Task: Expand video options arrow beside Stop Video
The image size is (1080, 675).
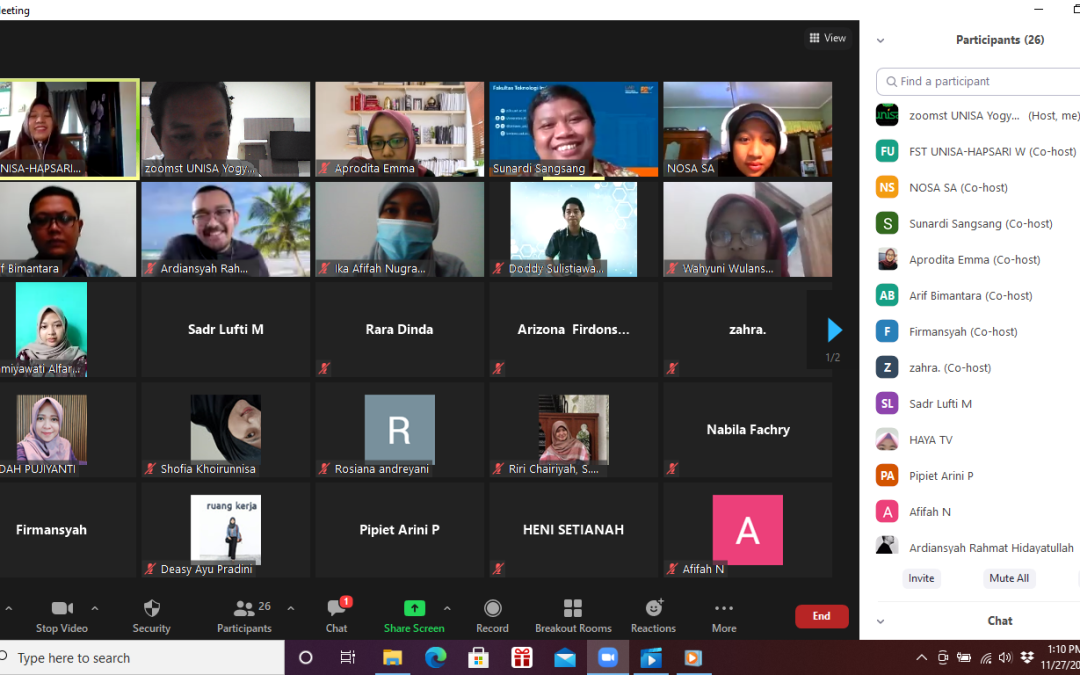Action: [x=95, y=608]
